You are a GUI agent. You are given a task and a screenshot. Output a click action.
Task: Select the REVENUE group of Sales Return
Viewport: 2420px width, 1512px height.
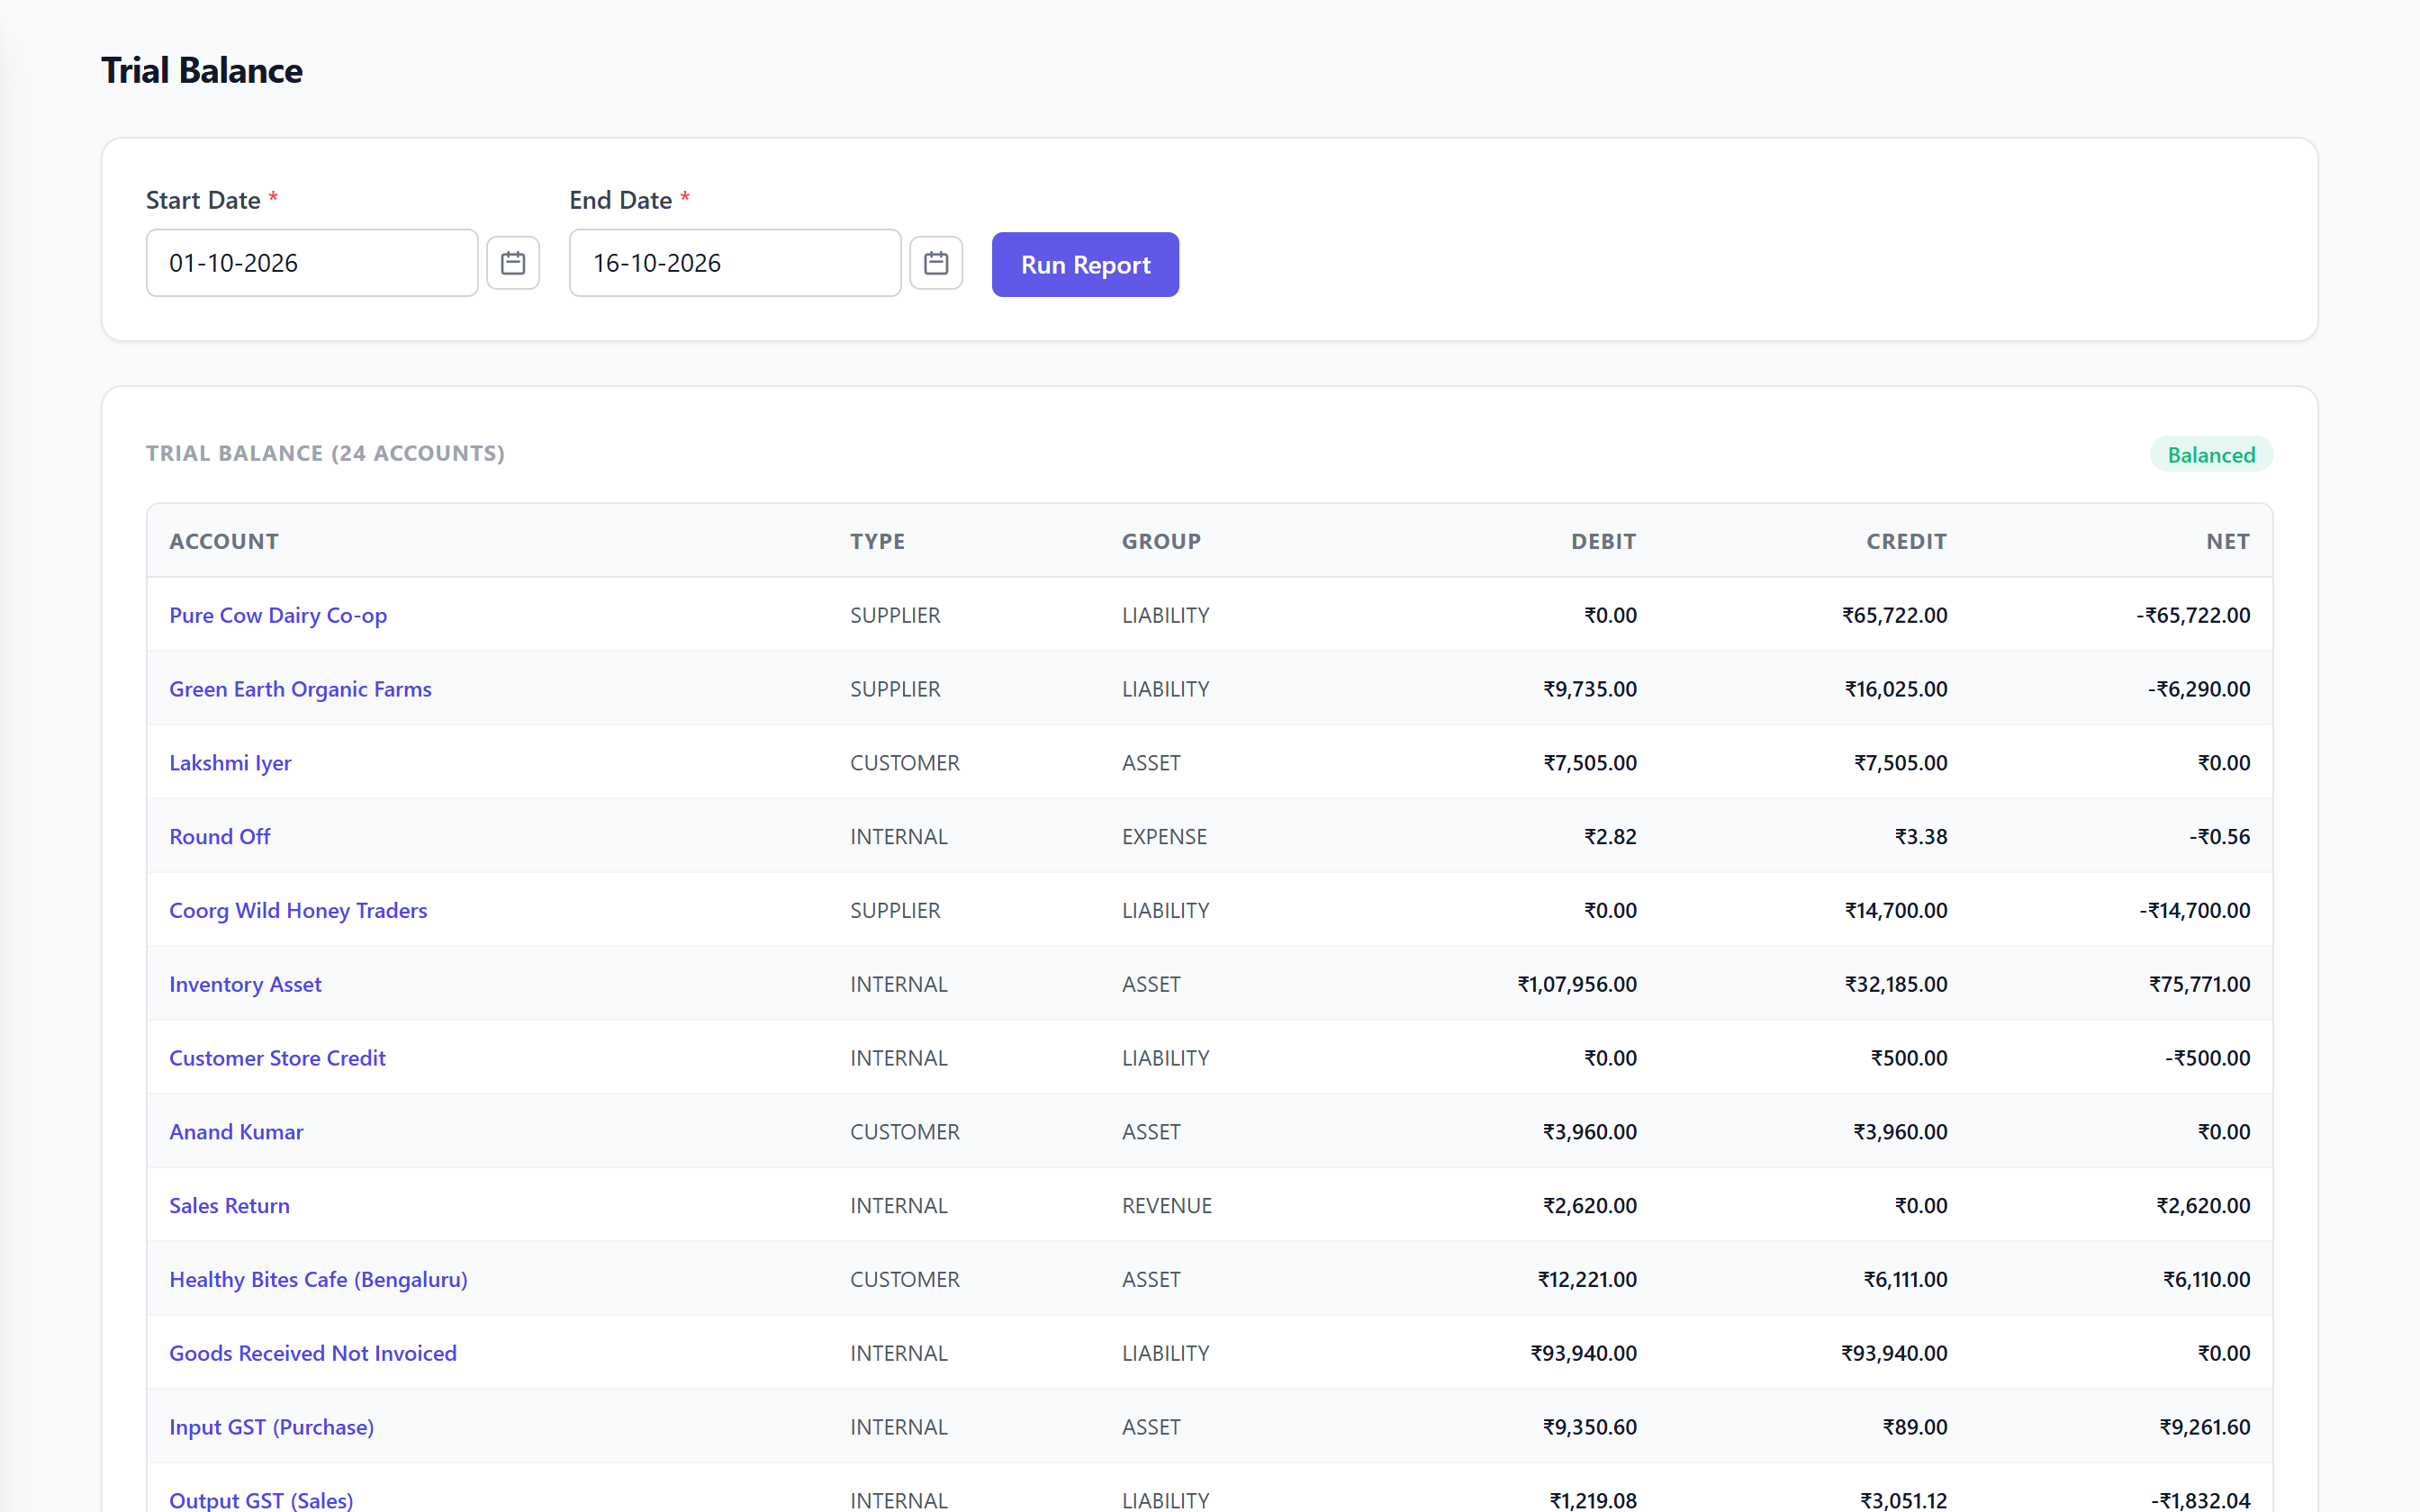[x=1167, y=1206]
